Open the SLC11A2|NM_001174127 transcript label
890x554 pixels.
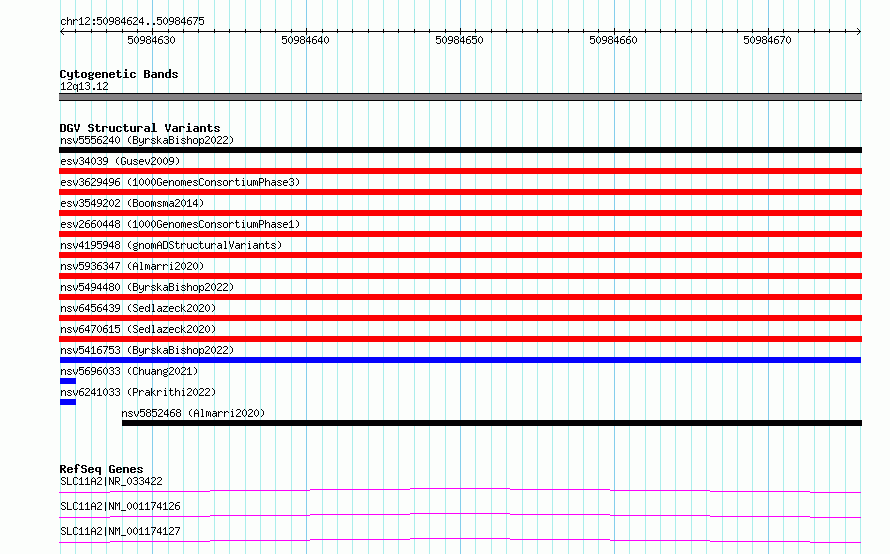coord(120,531)
